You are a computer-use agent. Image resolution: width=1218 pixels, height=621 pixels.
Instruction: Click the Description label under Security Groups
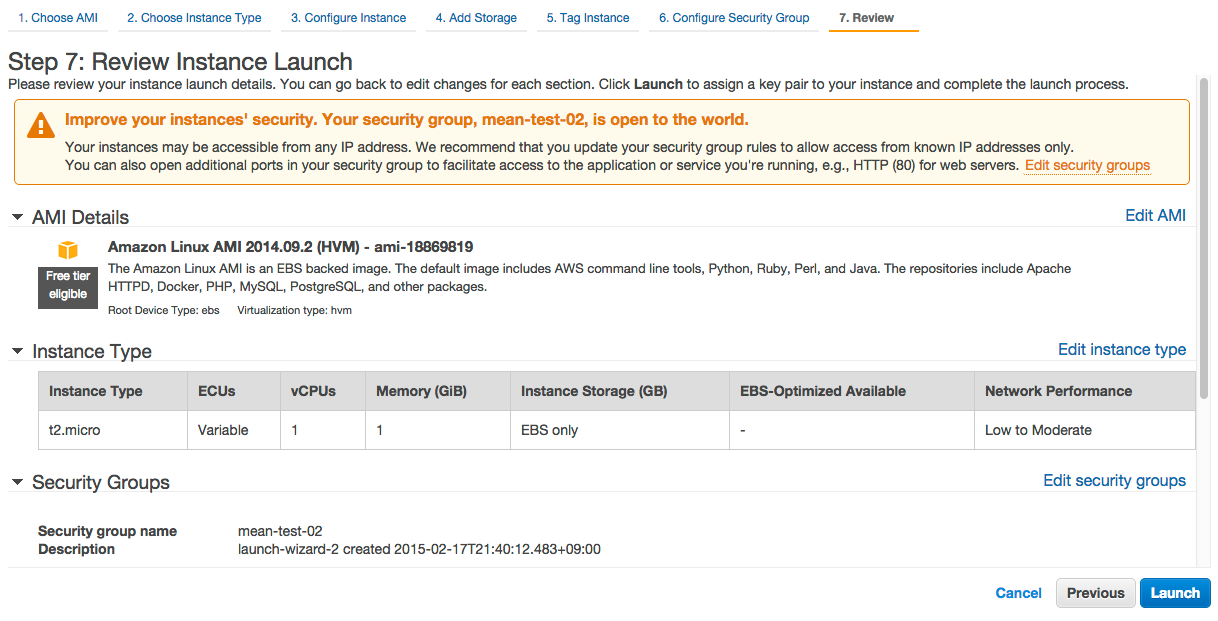[76, 549]
